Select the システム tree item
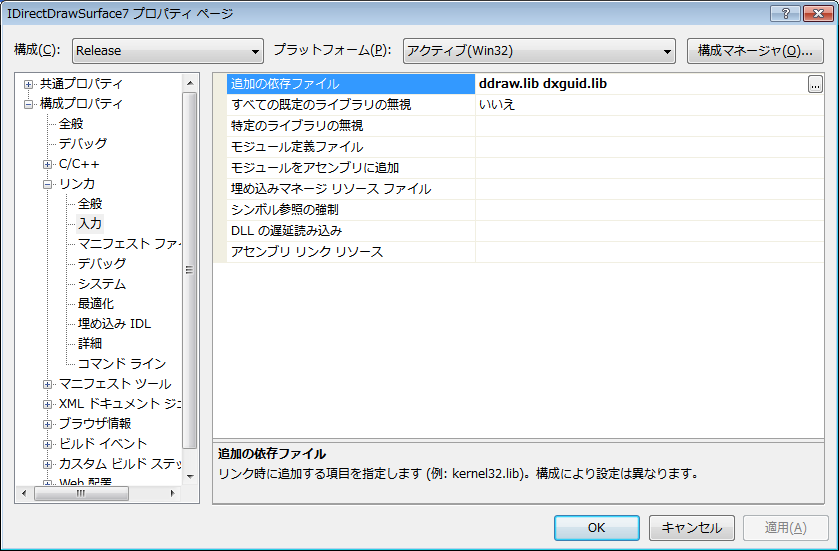 coord(102,284)
